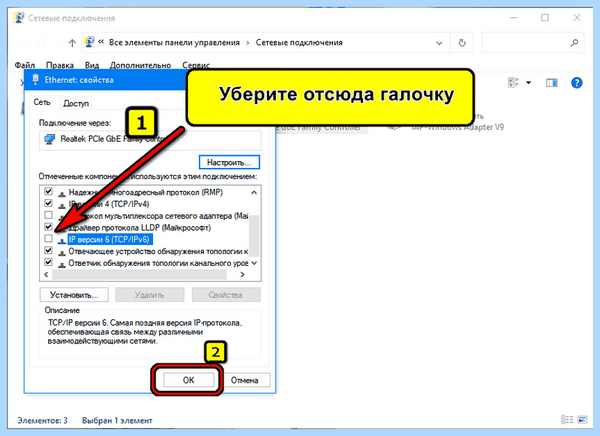Open the Правка menu

coord(60,65)
